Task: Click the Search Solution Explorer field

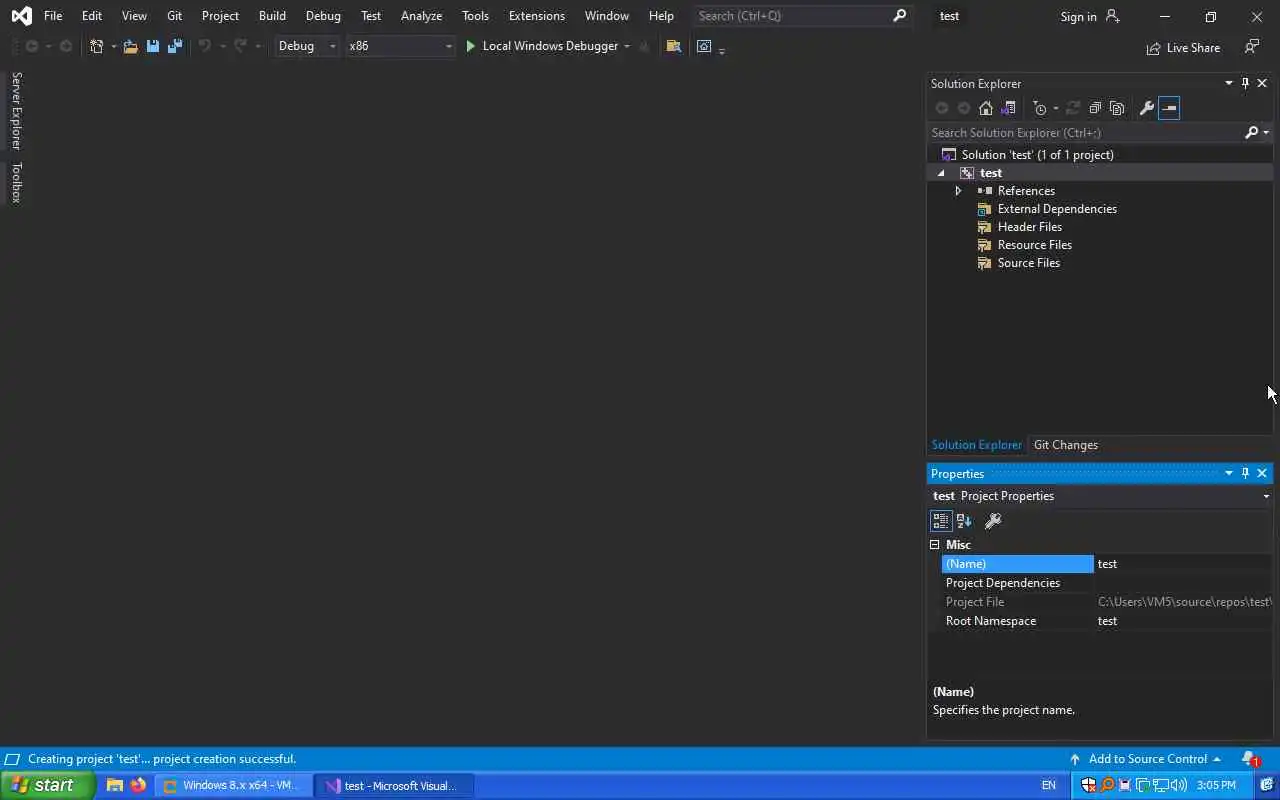Action: [x=1085, y=132]
